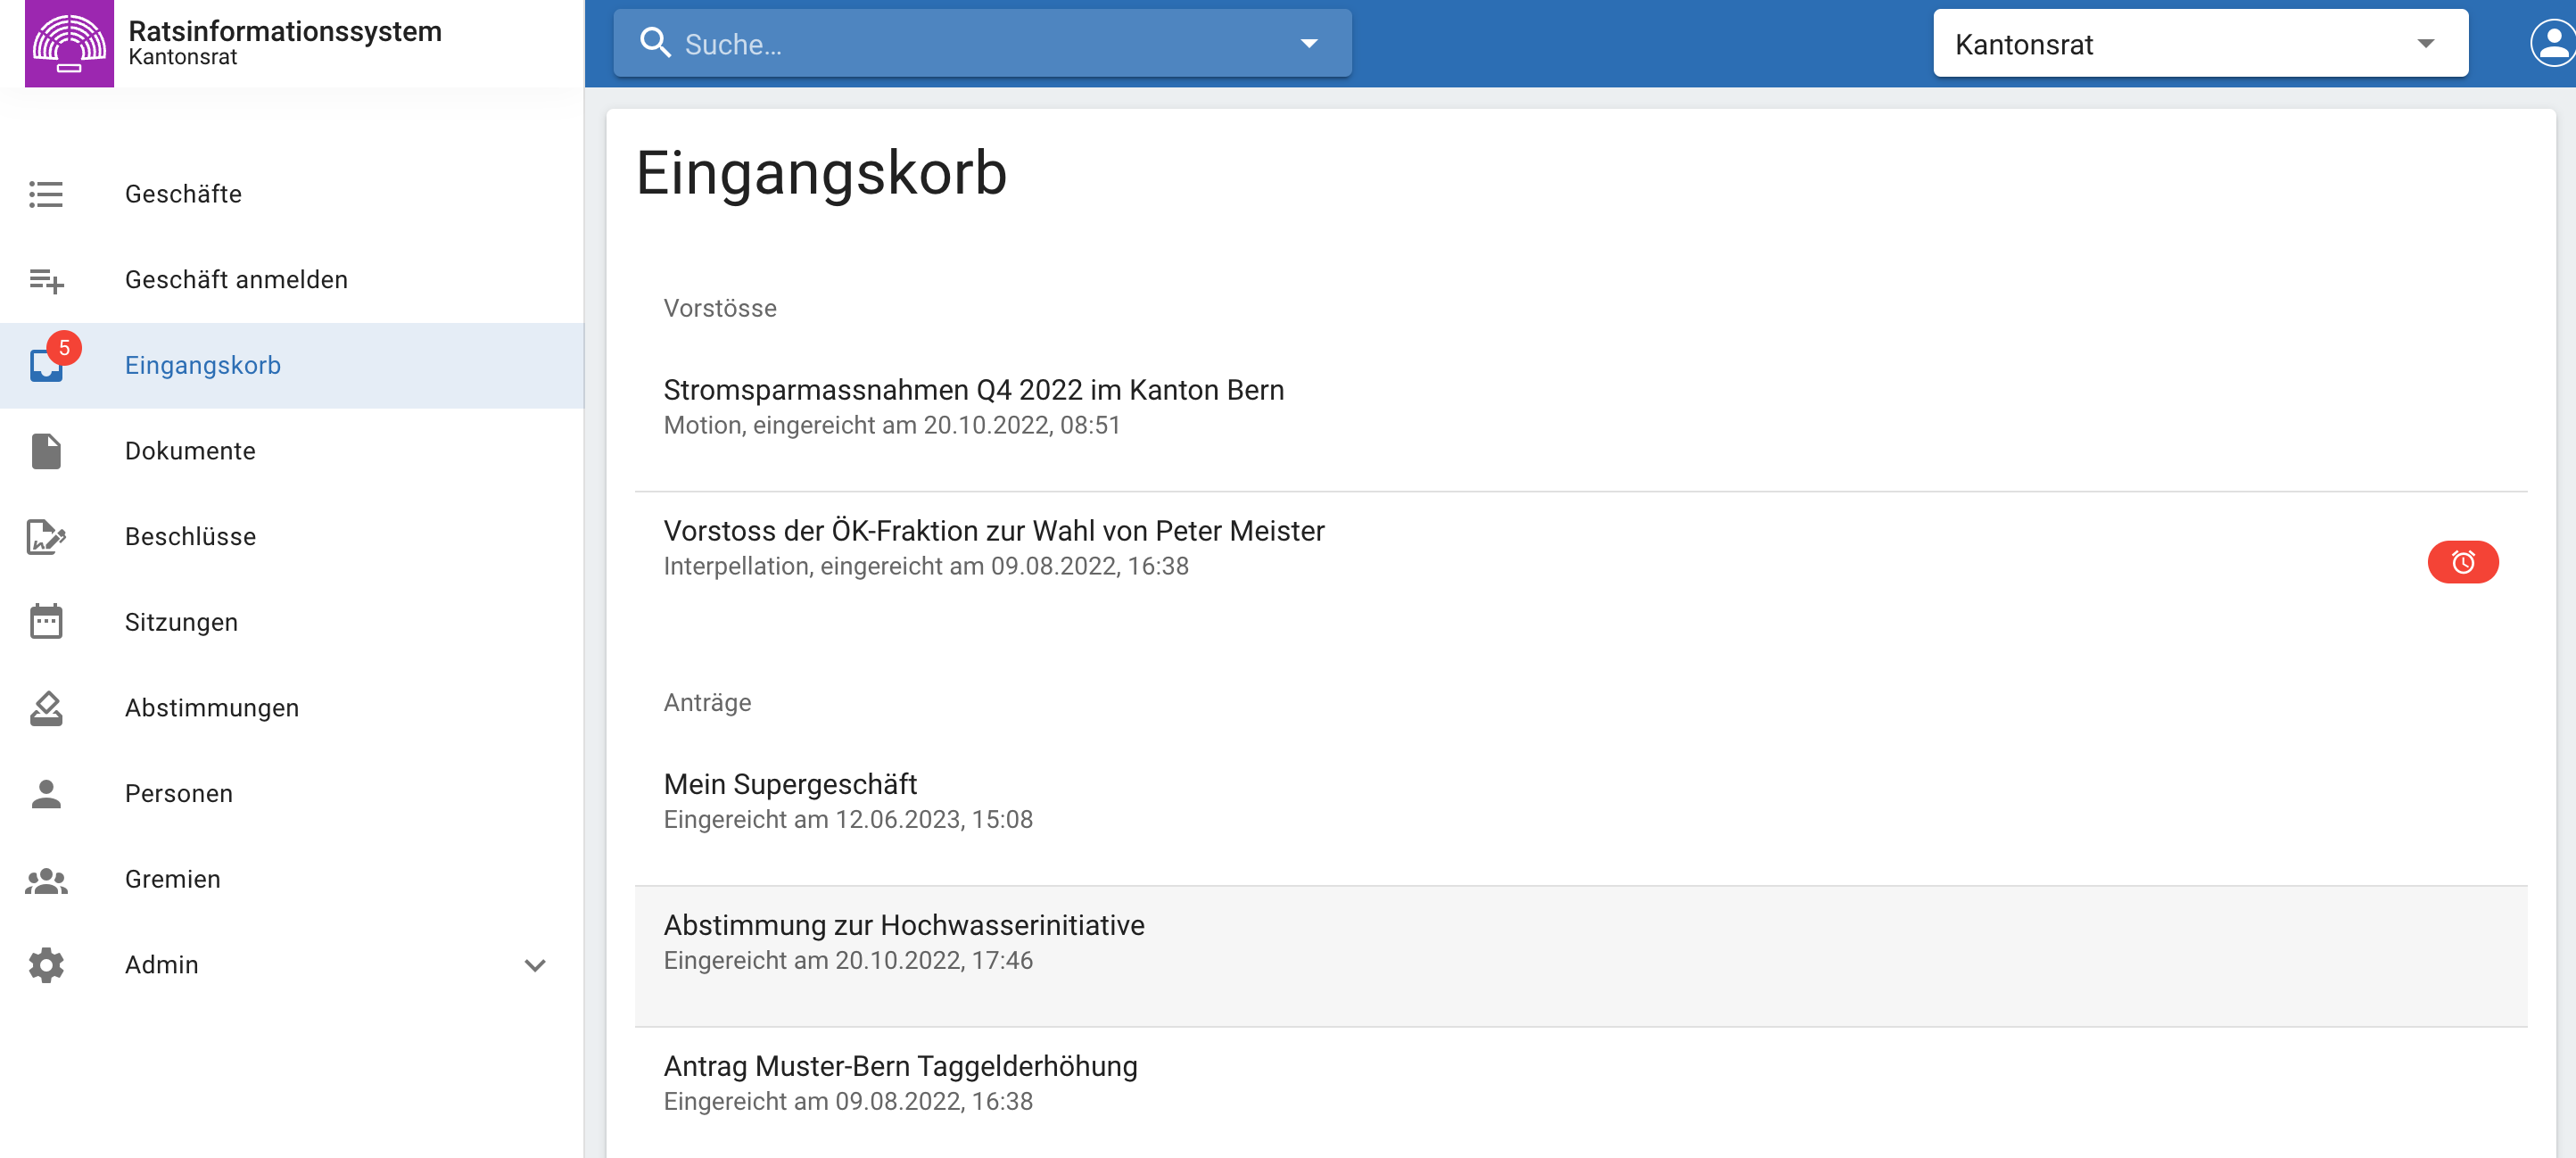Screen dimensions: 2576x1158
Task: Go to Personen in sidebar
Action: (x=178, y=794)
